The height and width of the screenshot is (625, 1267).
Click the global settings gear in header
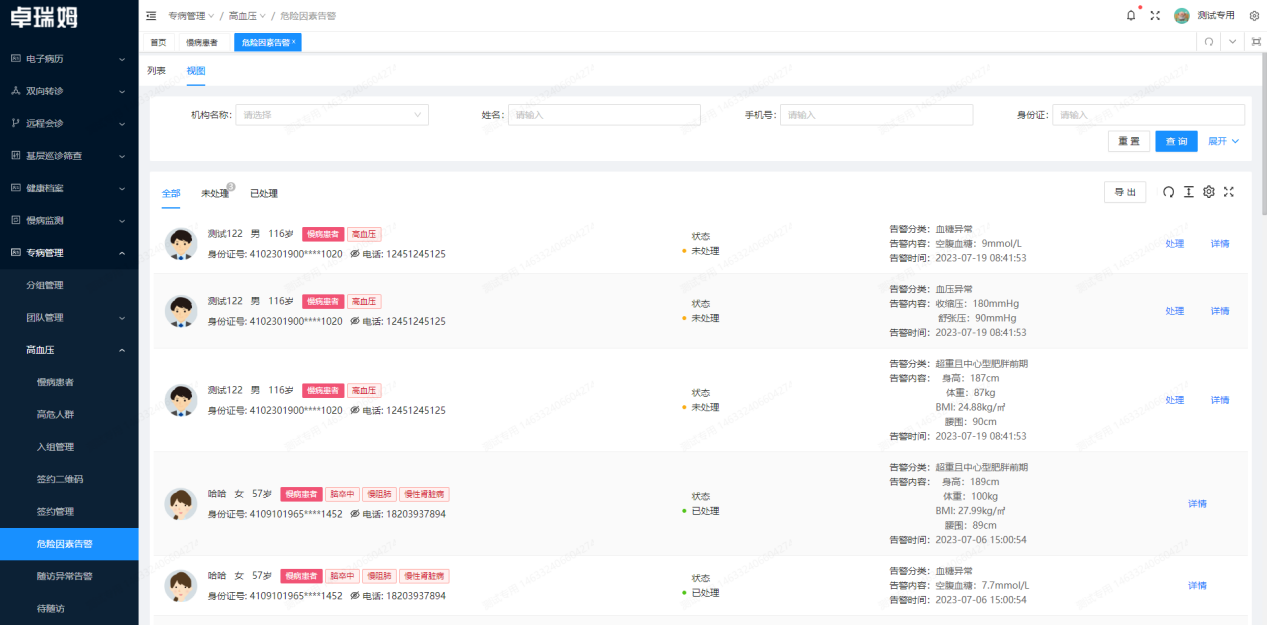[1254, 15]
